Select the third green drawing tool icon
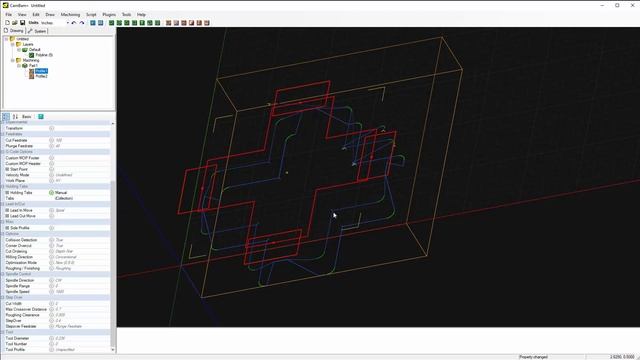640x360 pixels. click(x=127, y=23)
